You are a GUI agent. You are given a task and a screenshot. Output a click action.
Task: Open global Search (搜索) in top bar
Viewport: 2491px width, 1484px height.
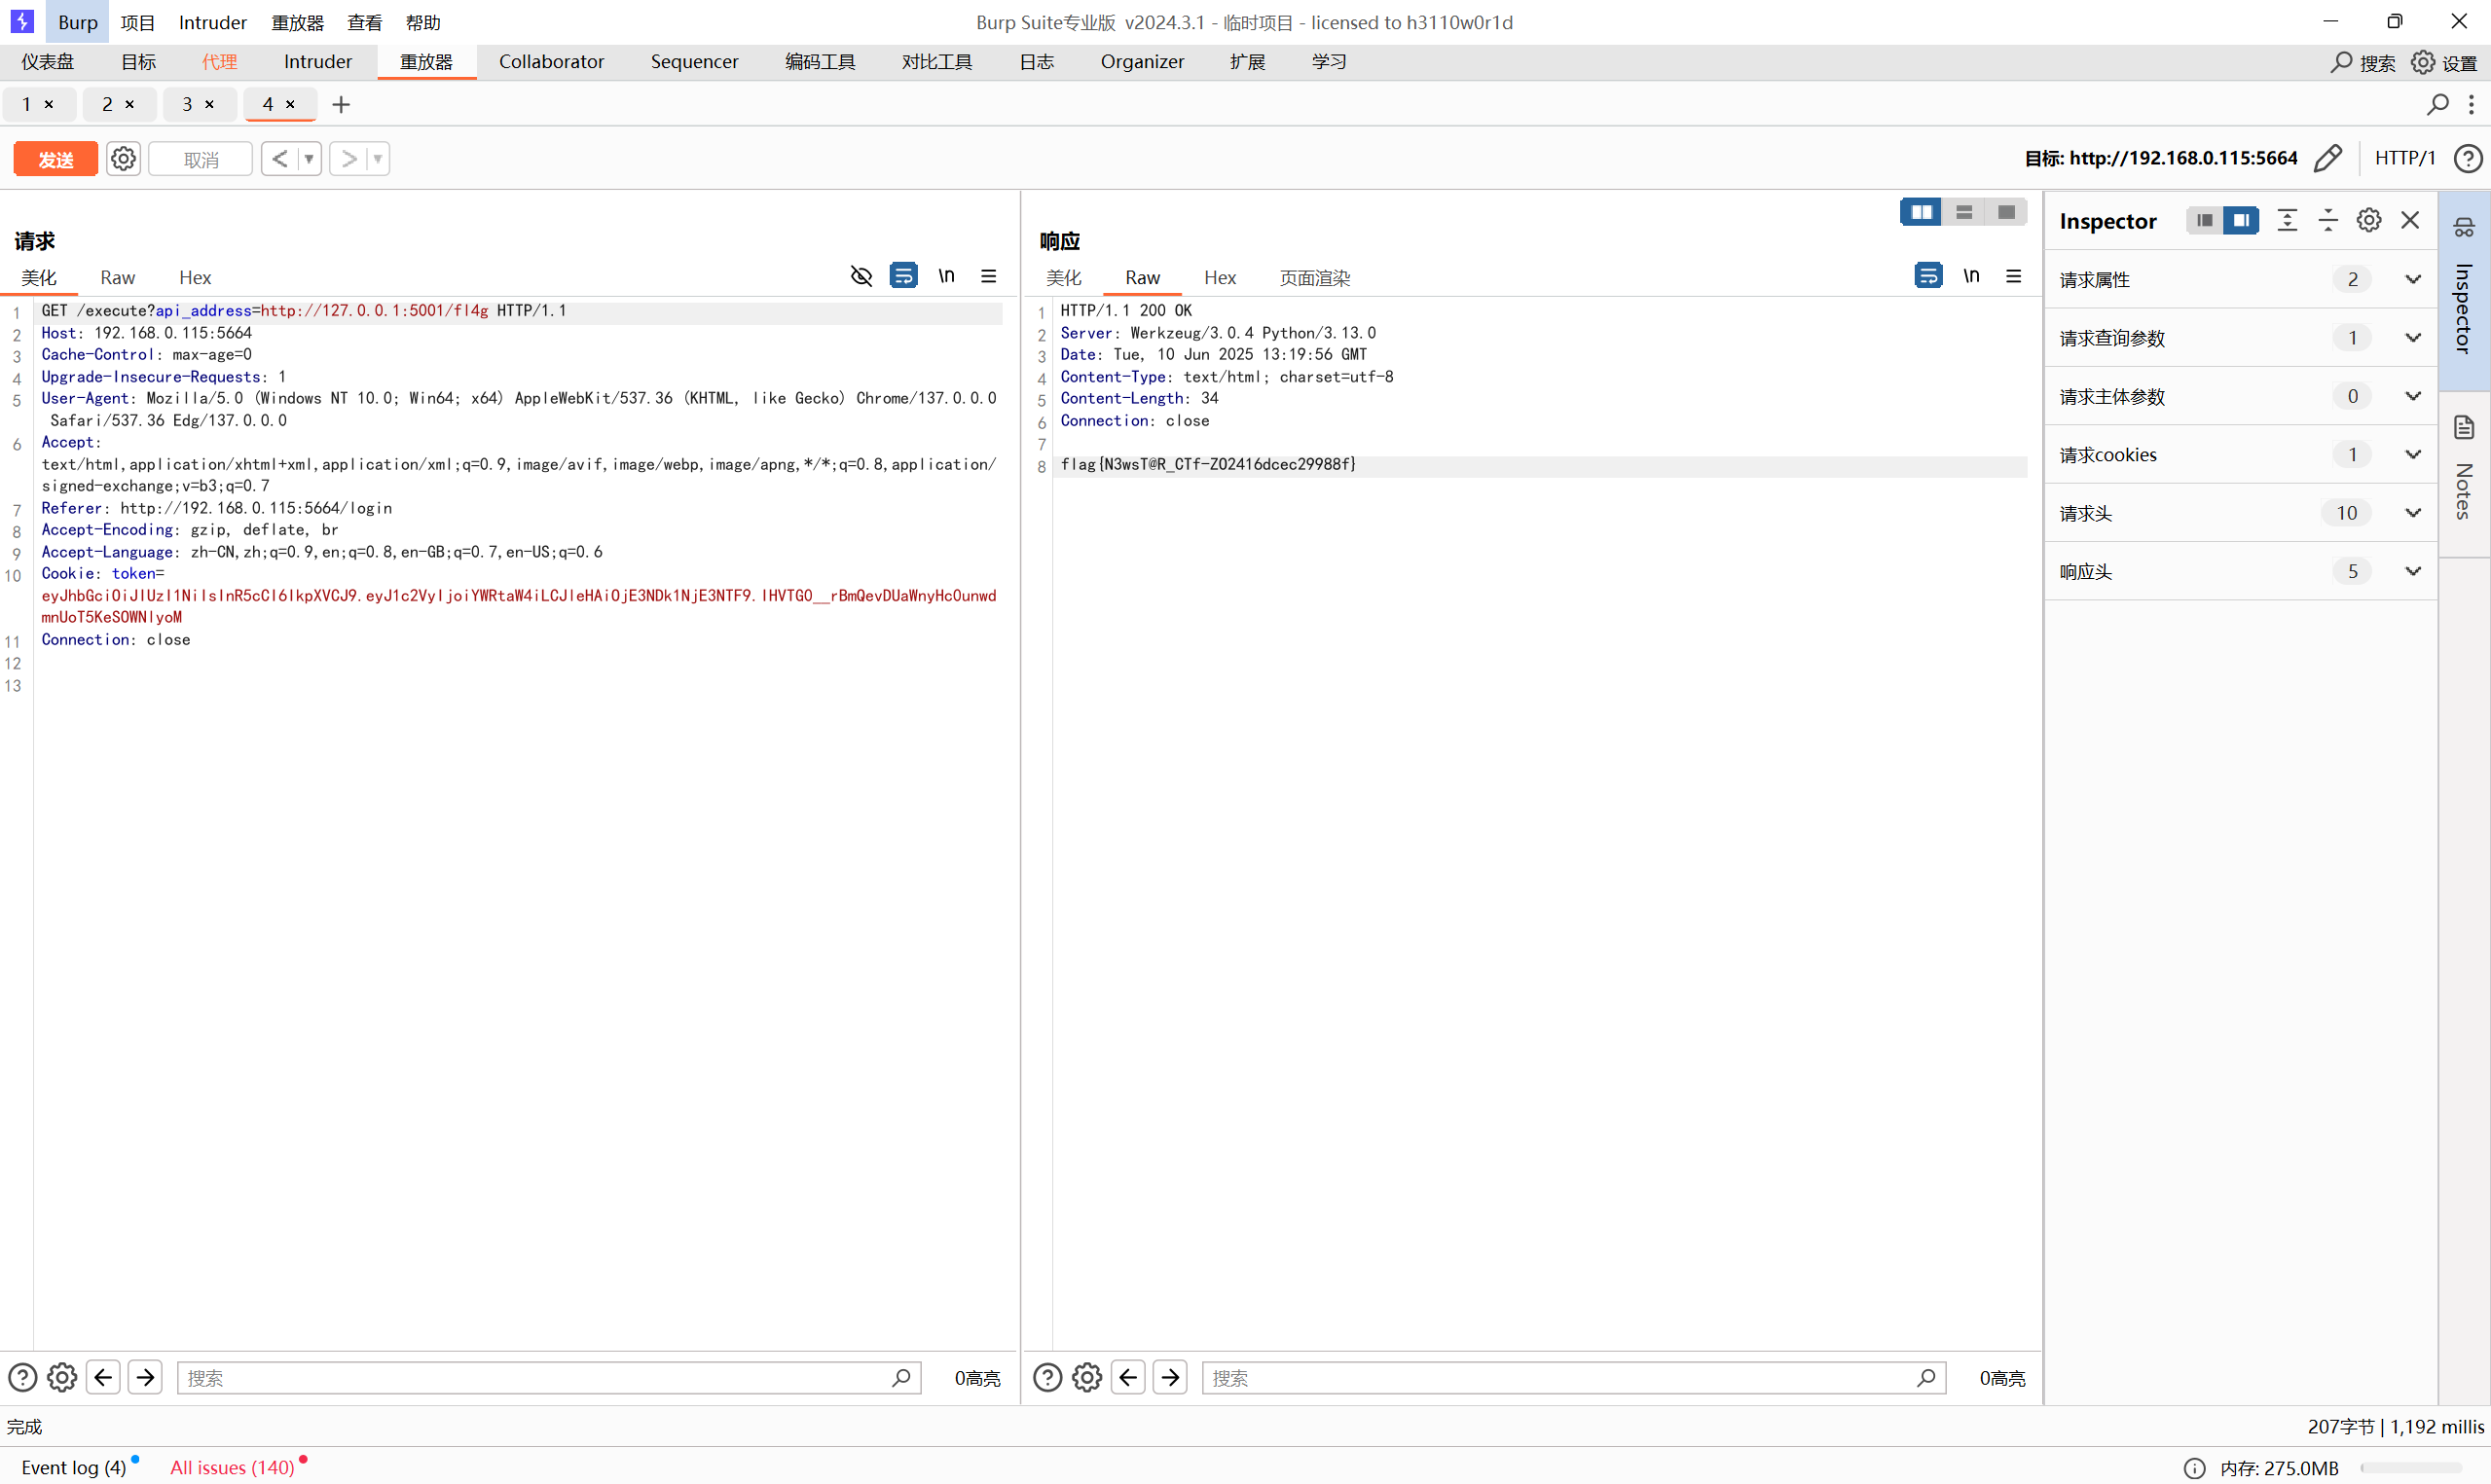coord(2362,62)
